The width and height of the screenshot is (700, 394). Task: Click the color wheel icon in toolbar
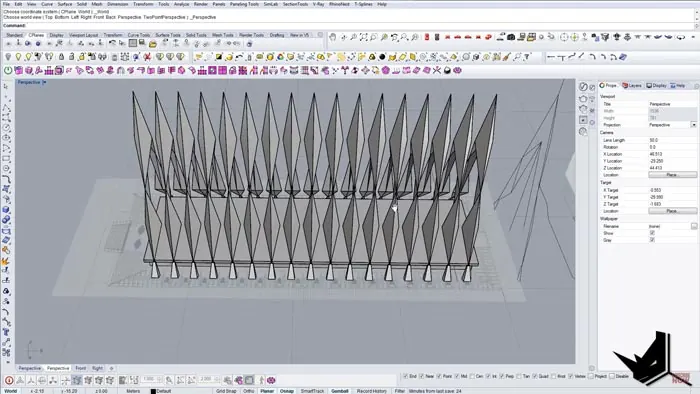280,57
